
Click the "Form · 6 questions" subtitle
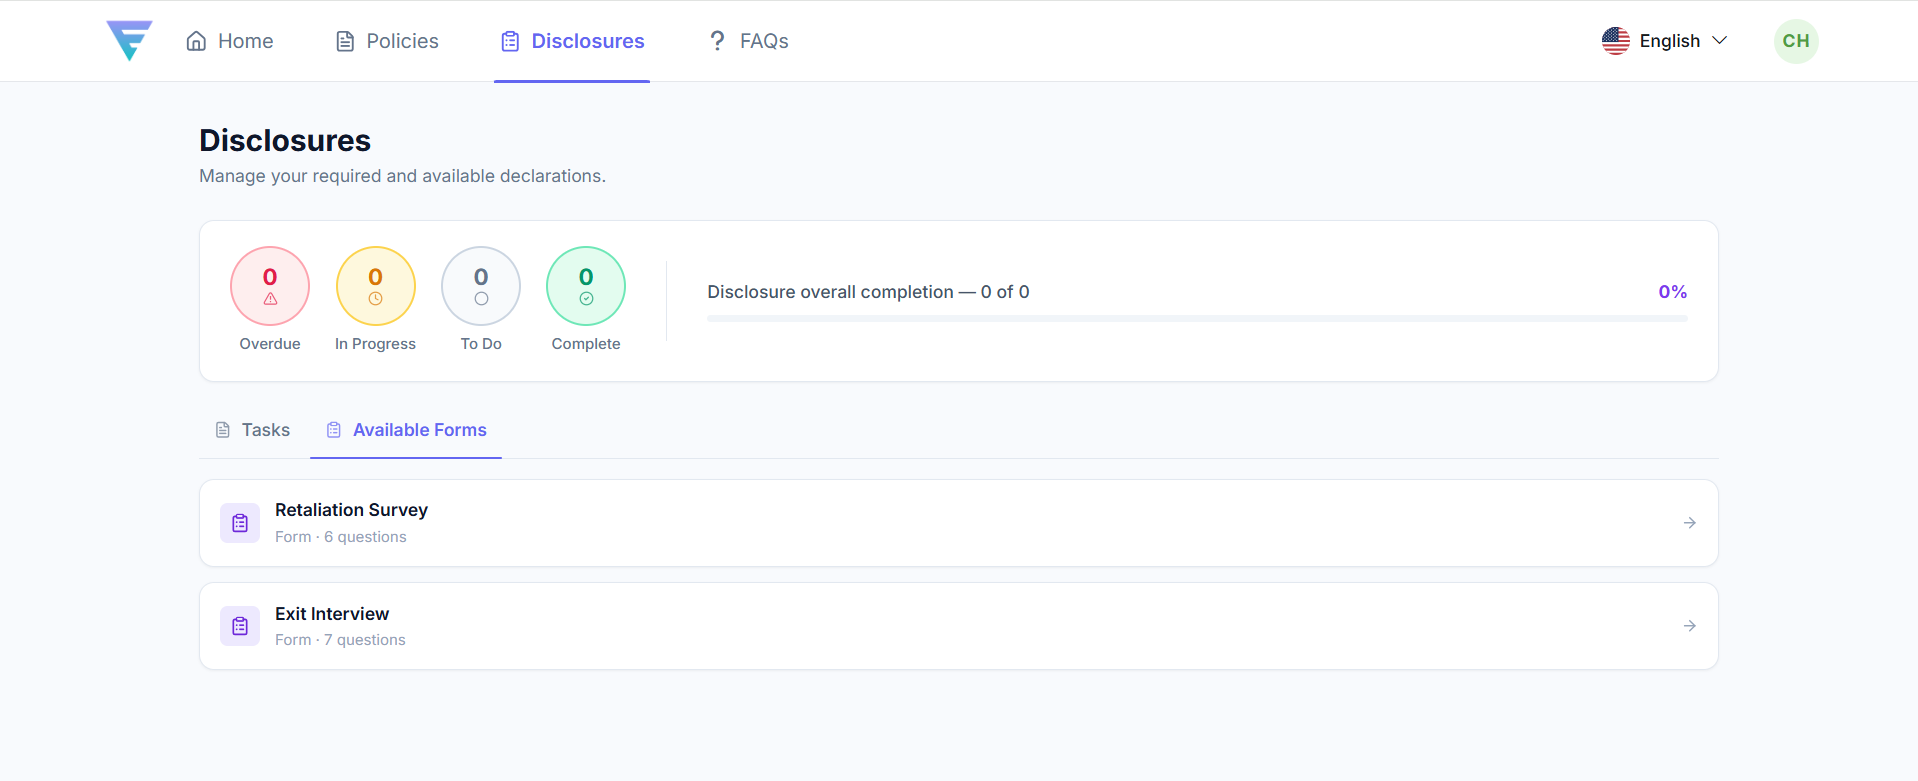[341, 537]
